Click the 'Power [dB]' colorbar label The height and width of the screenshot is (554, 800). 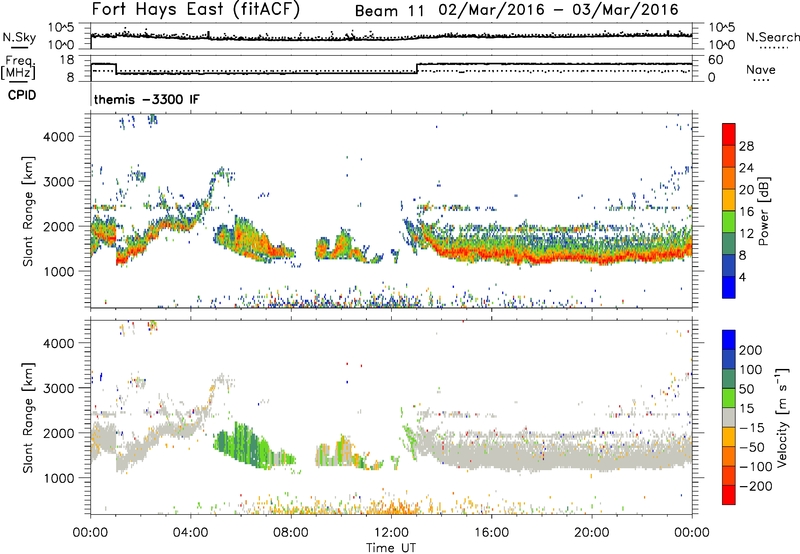click(763, 211)
